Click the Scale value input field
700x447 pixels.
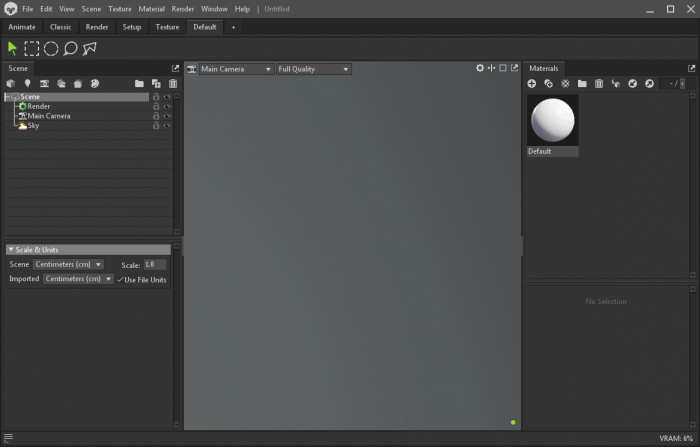point(154,265)
